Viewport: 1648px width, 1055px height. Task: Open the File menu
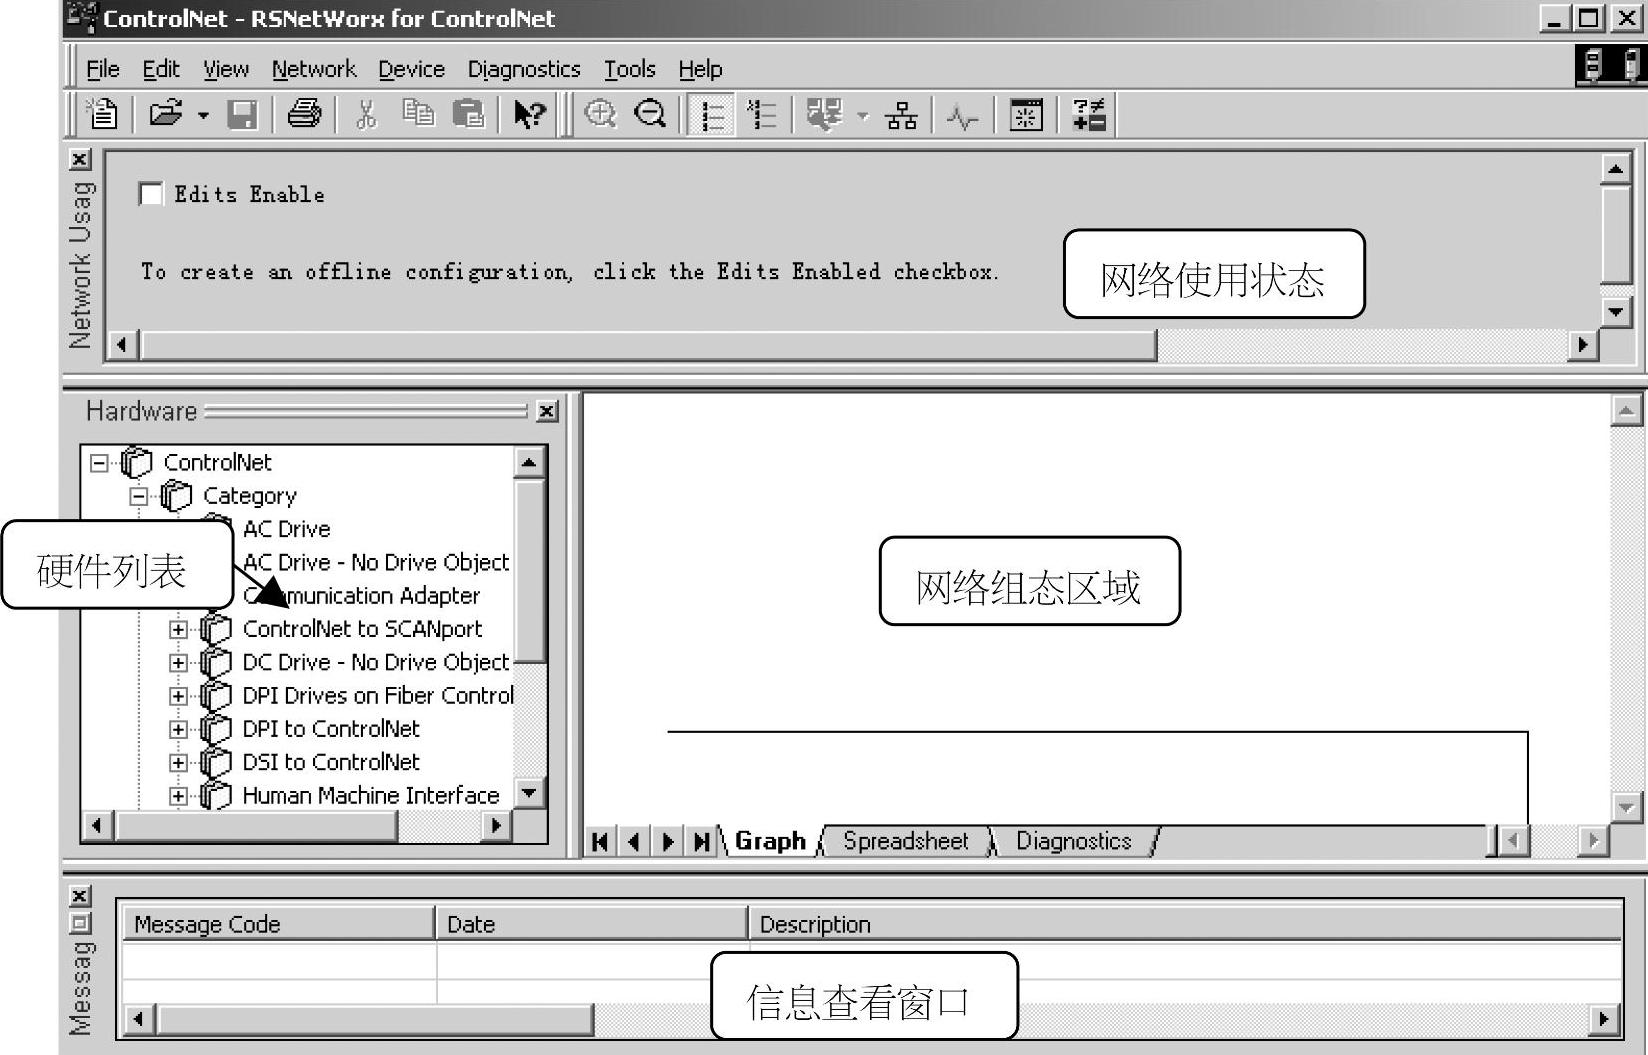pos(103,69)
